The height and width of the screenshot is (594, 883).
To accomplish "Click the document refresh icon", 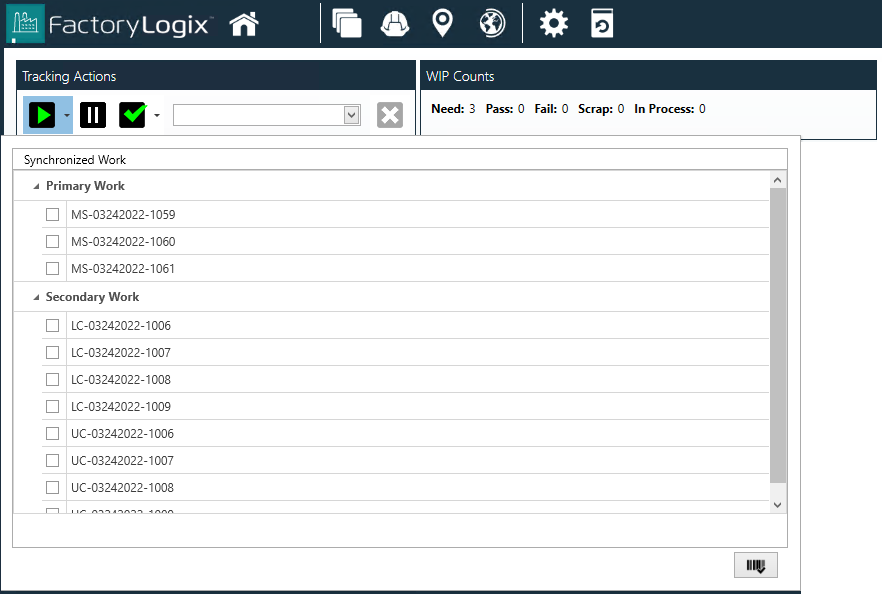I will [602, 23].
